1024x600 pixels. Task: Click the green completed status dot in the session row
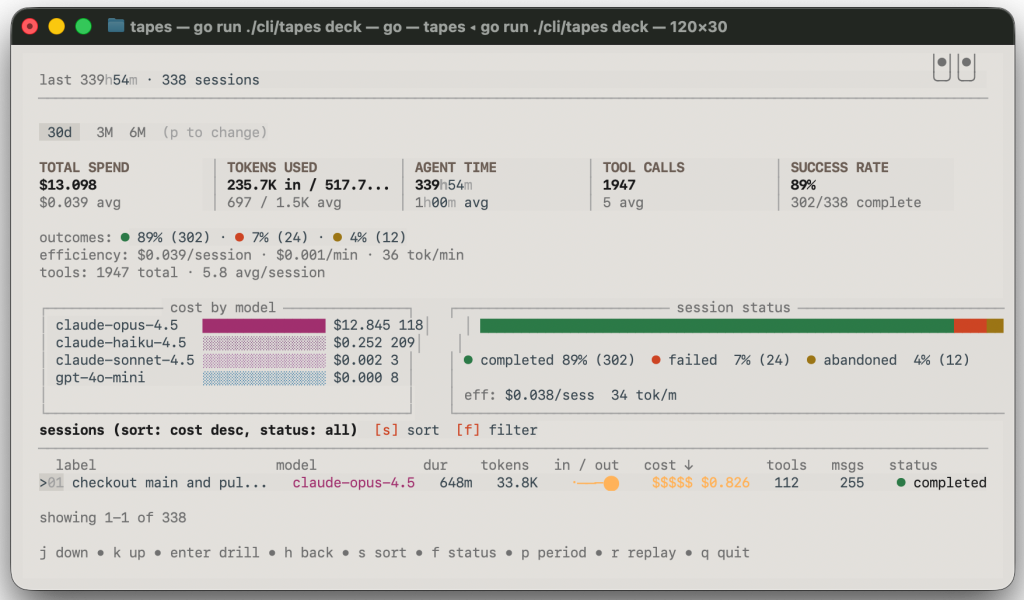(901, 483)
